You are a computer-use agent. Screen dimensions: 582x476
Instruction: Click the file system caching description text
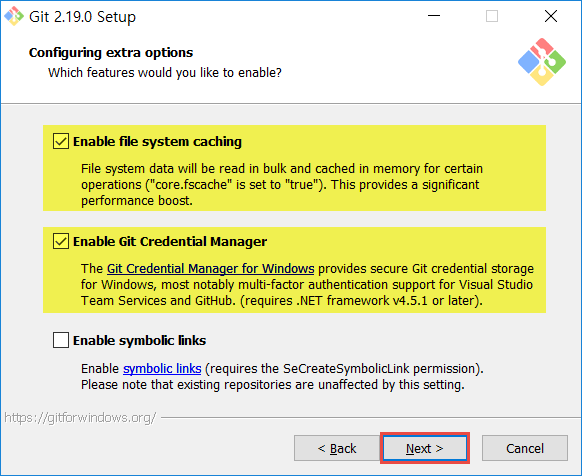point(282,185)
